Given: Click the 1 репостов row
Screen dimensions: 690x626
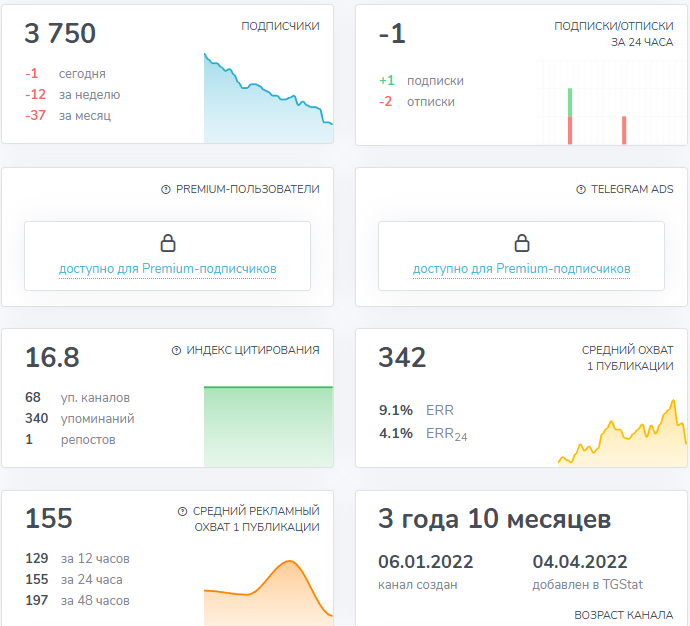Looking at the screenshot, I should [70, 440].
